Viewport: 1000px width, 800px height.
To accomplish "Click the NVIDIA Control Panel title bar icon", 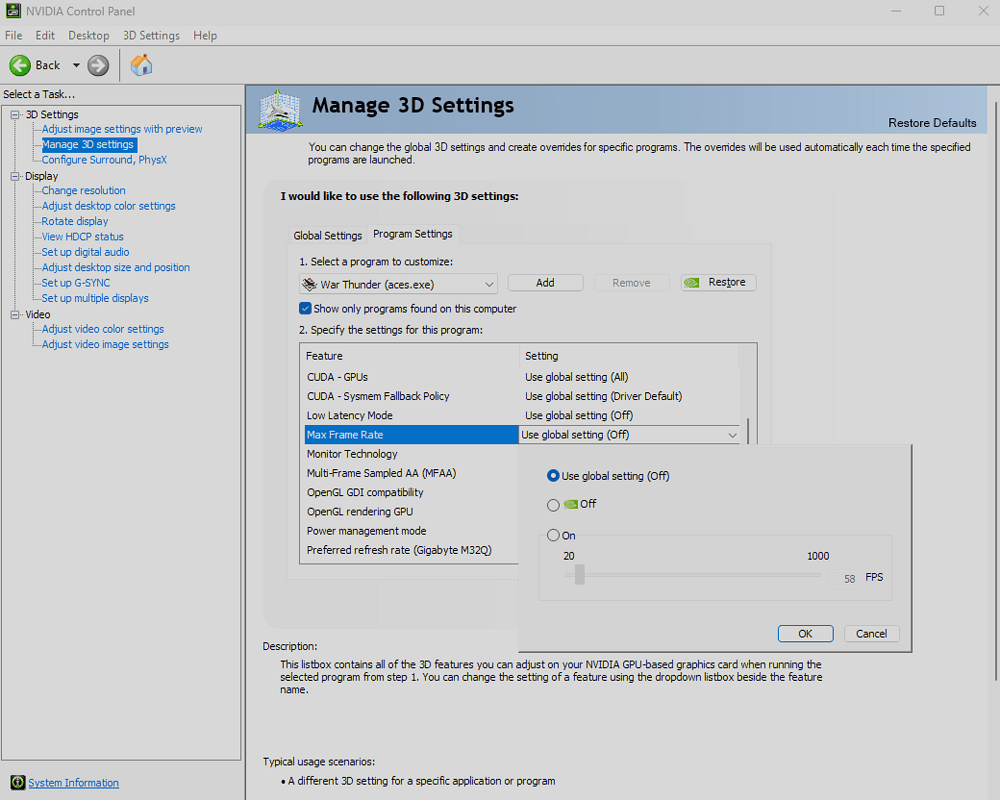I will (x=13, y=11).
